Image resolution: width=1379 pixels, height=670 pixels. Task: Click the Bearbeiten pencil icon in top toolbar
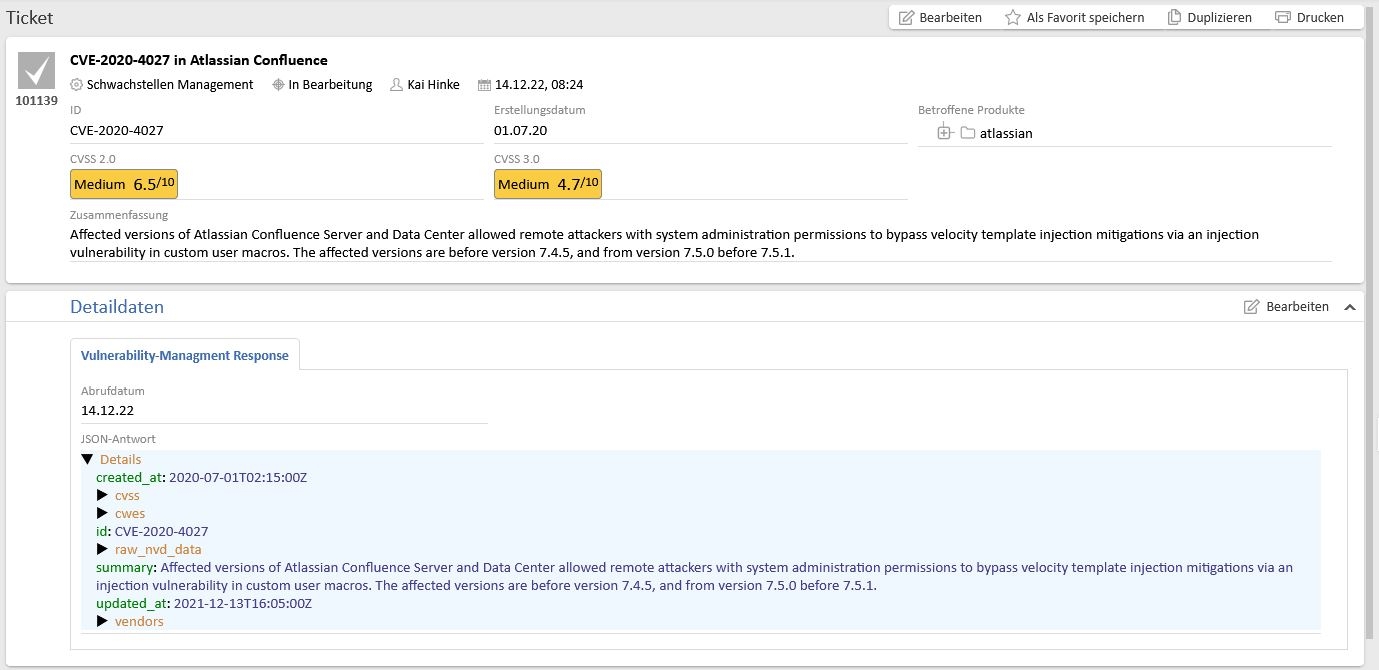click(x=907, y=18)
